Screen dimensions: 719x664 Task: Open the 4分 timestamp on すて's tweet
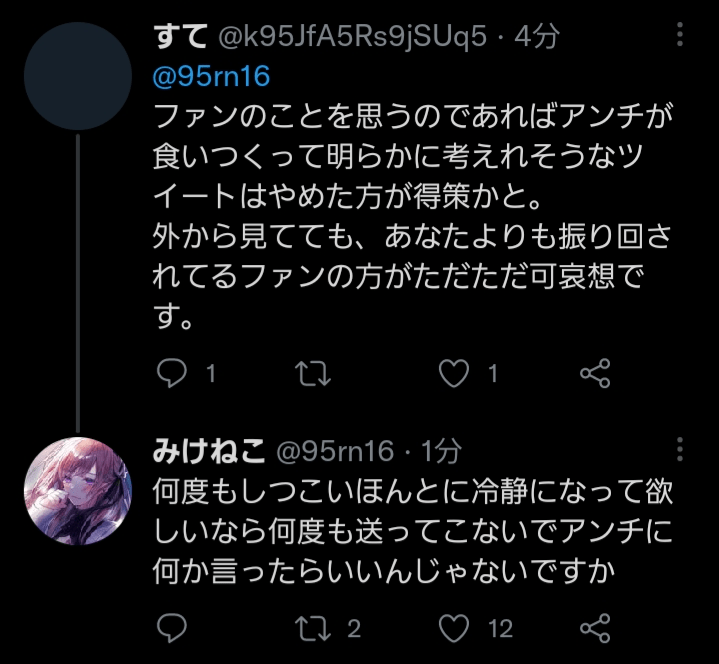[536, 38]
